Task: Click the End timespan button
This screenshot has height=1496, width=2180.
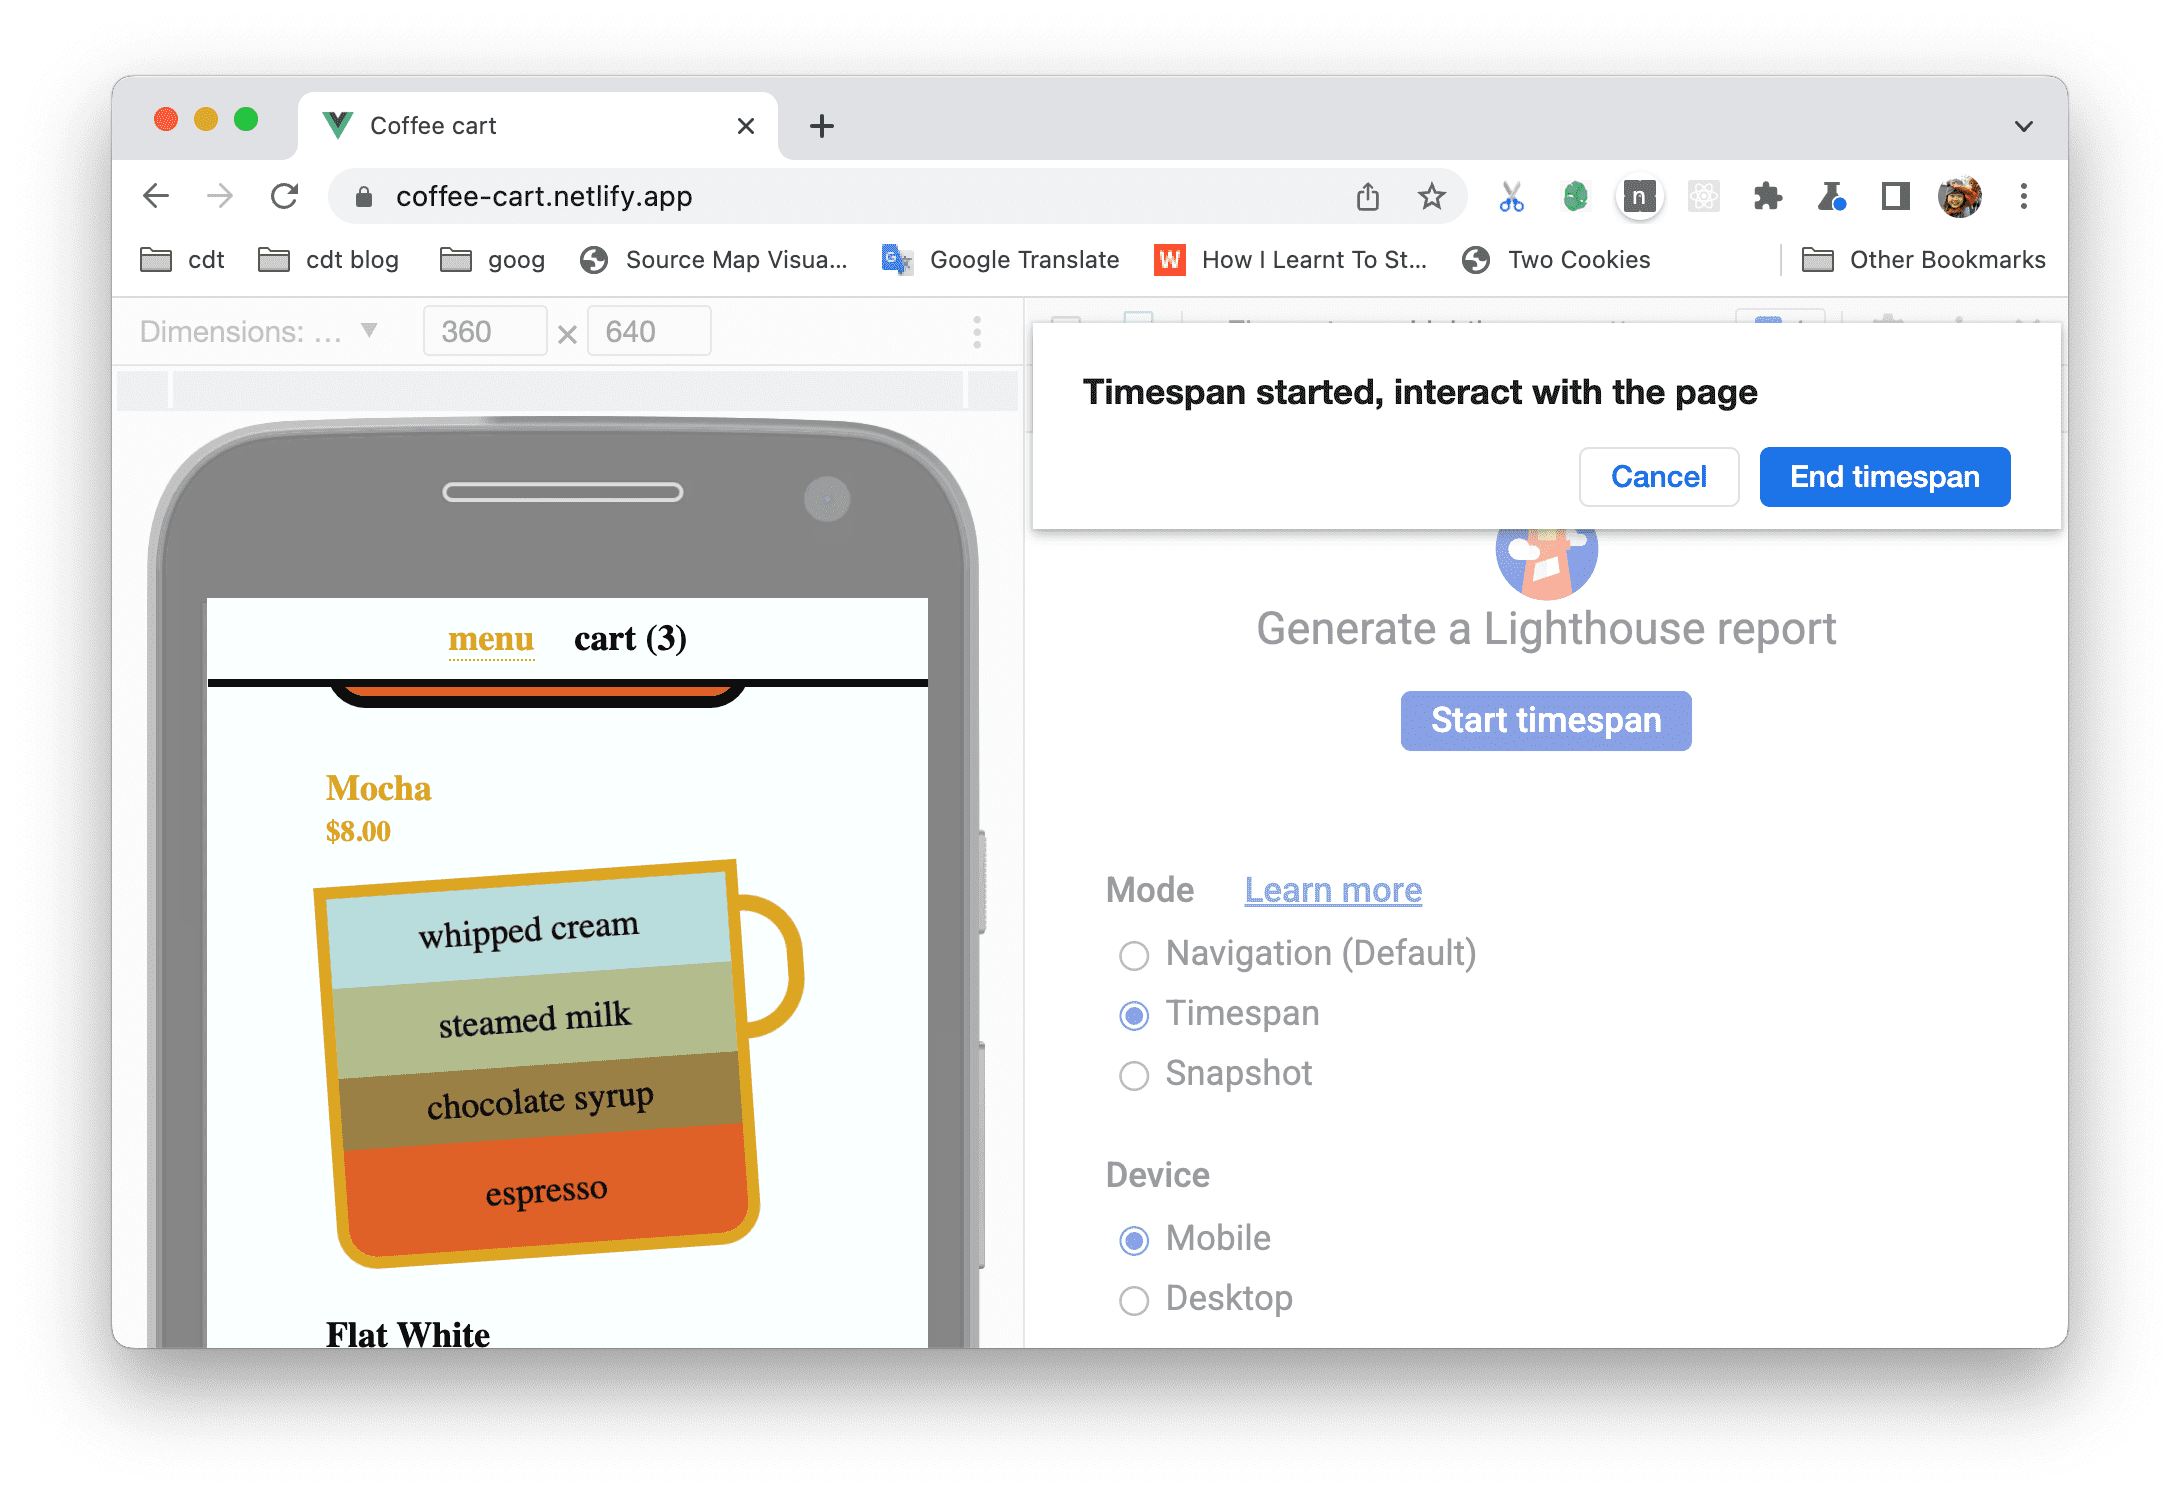Action: pyautogui.click(x=1885, y=477)
